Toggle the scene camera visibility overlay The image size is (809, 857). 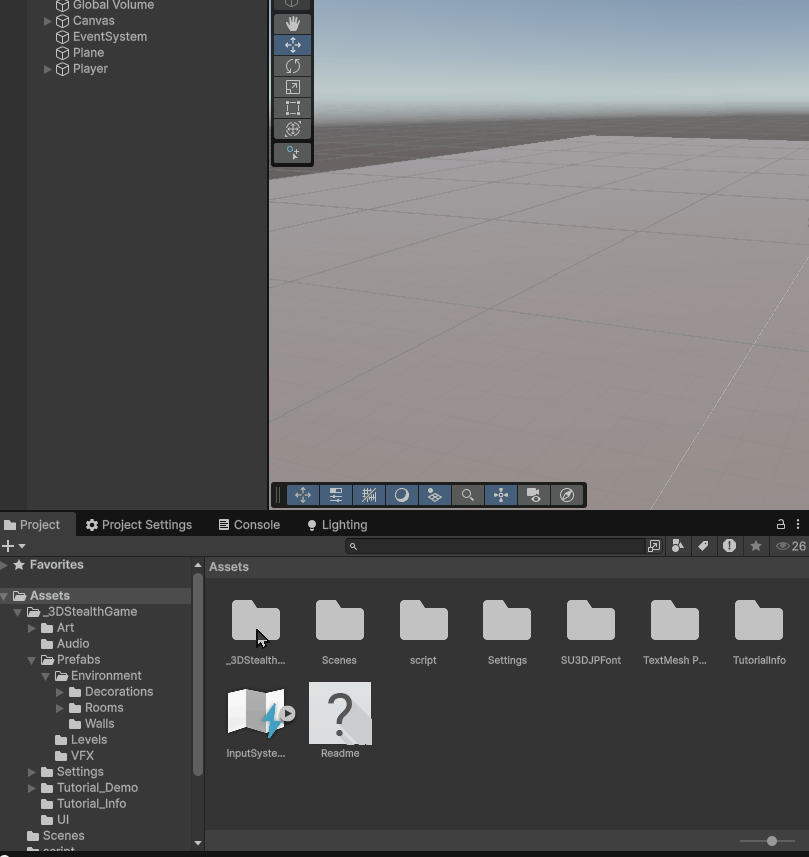tap(534, 495)
